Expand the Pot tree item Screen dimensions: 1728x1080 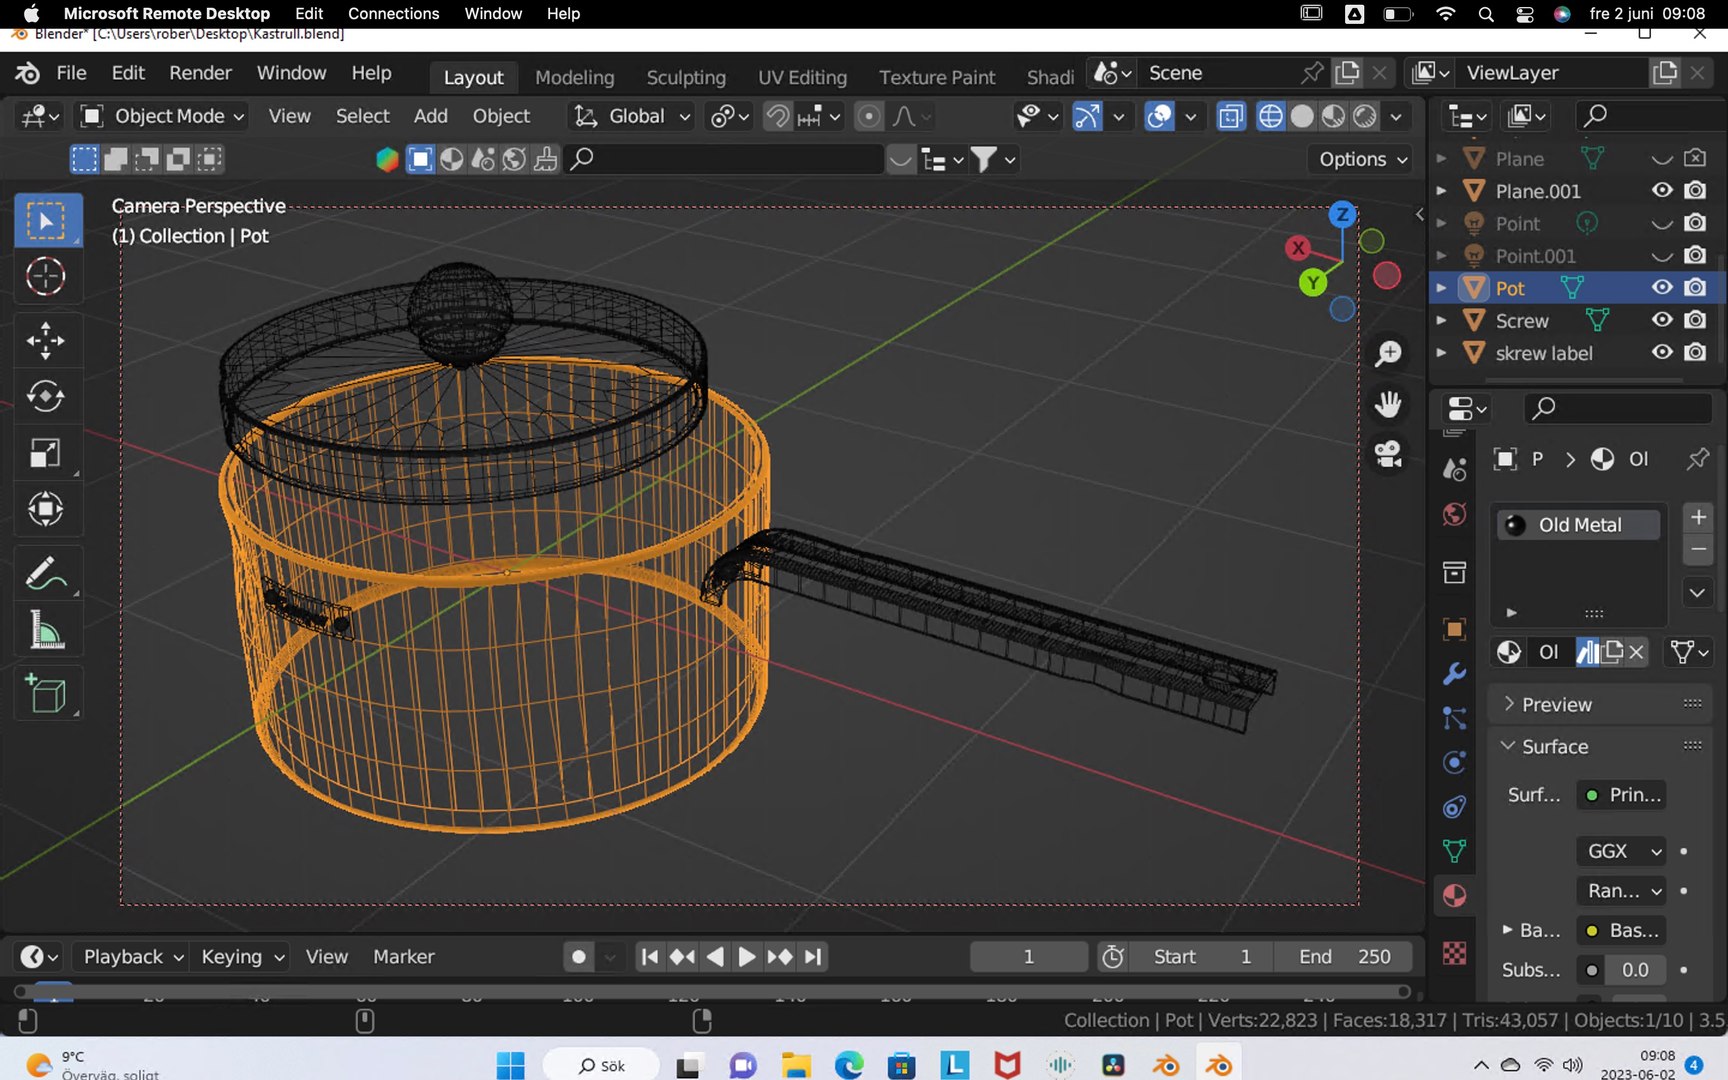[x=1441, y=288]
